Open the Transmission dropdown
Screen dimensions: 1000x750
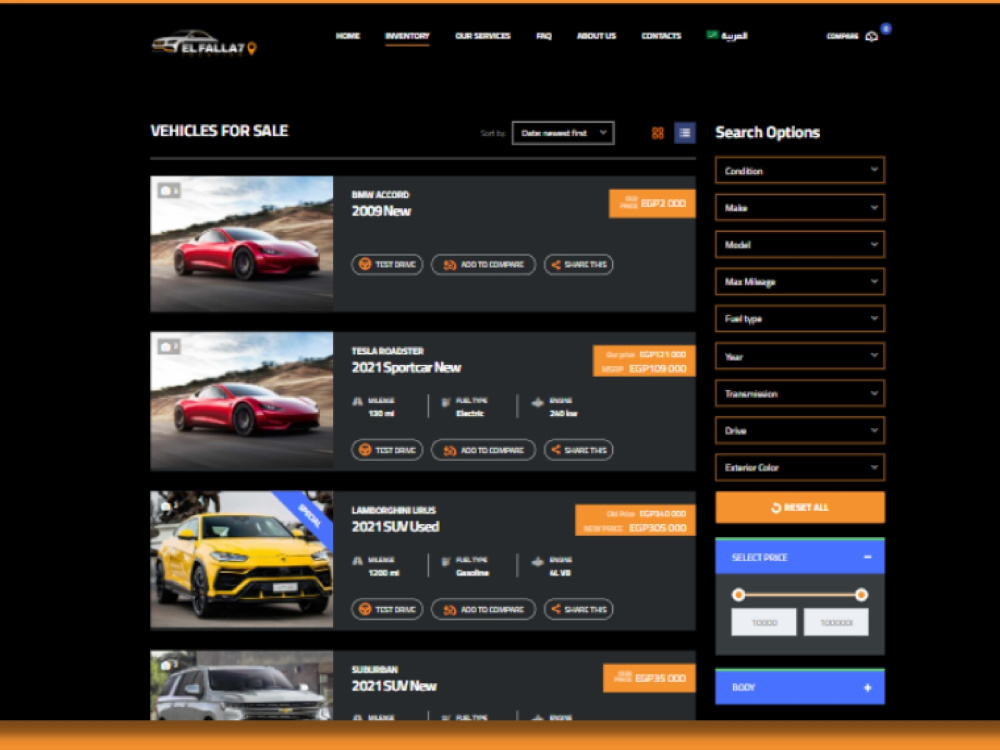point(800,393)
